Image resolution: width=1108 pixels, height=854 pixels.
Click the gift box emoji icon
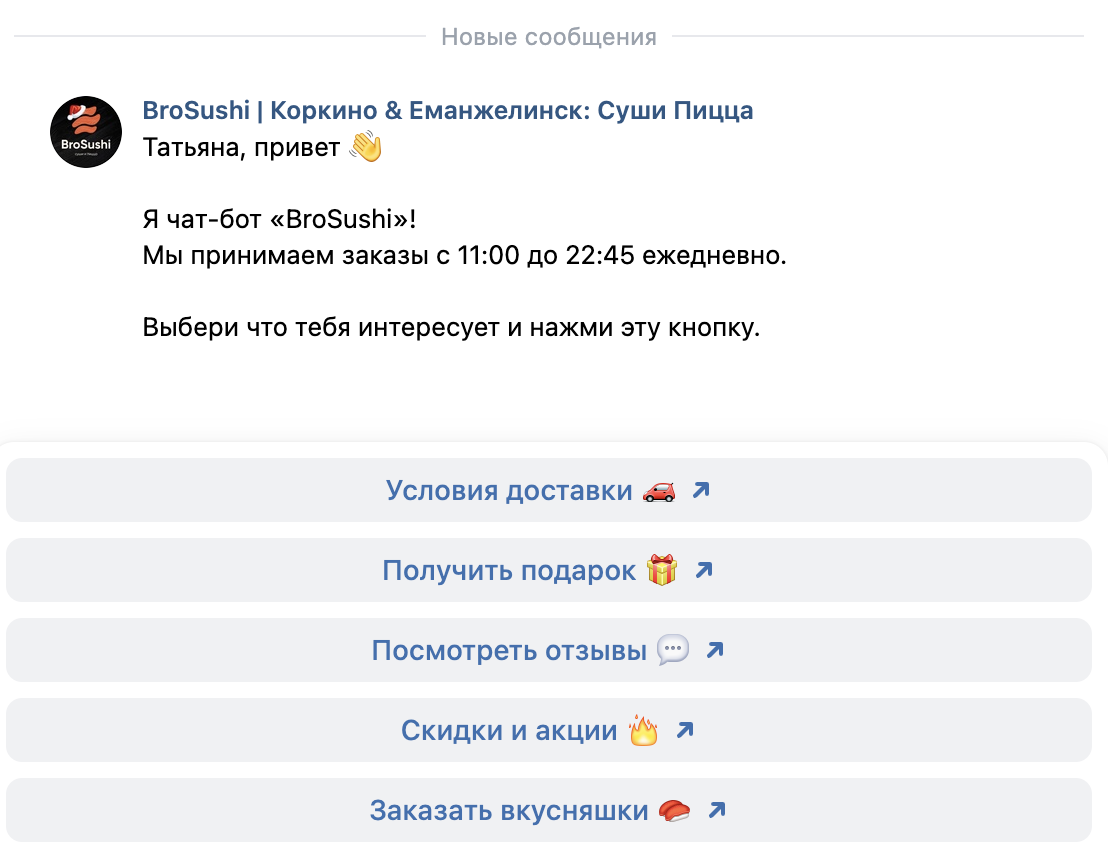pos(662,571)
